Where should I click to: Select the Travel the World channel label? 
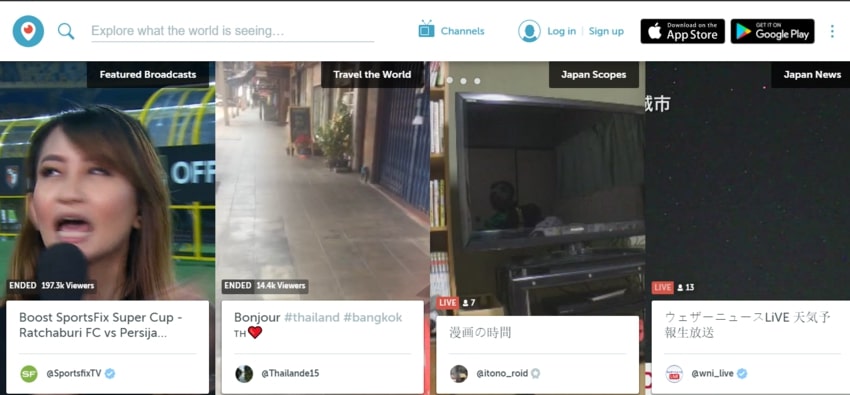pos(372,75)
